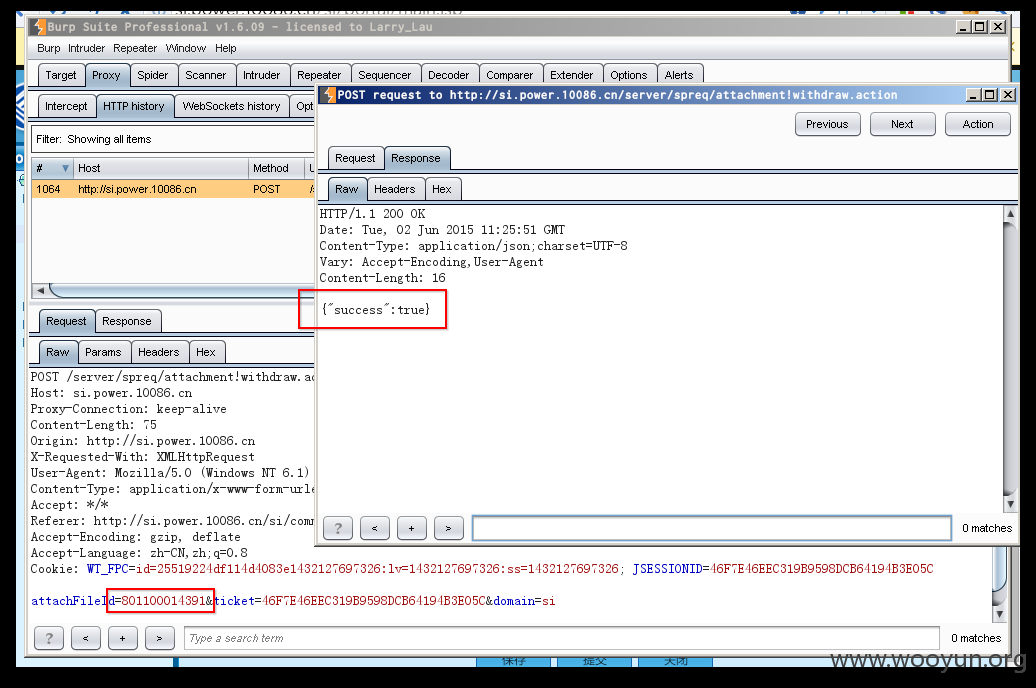Click the + button in popup search bar
Image resolution: width=1036 pixels, height=688 pixels.
pyautogui.click(x=412, y=528)
